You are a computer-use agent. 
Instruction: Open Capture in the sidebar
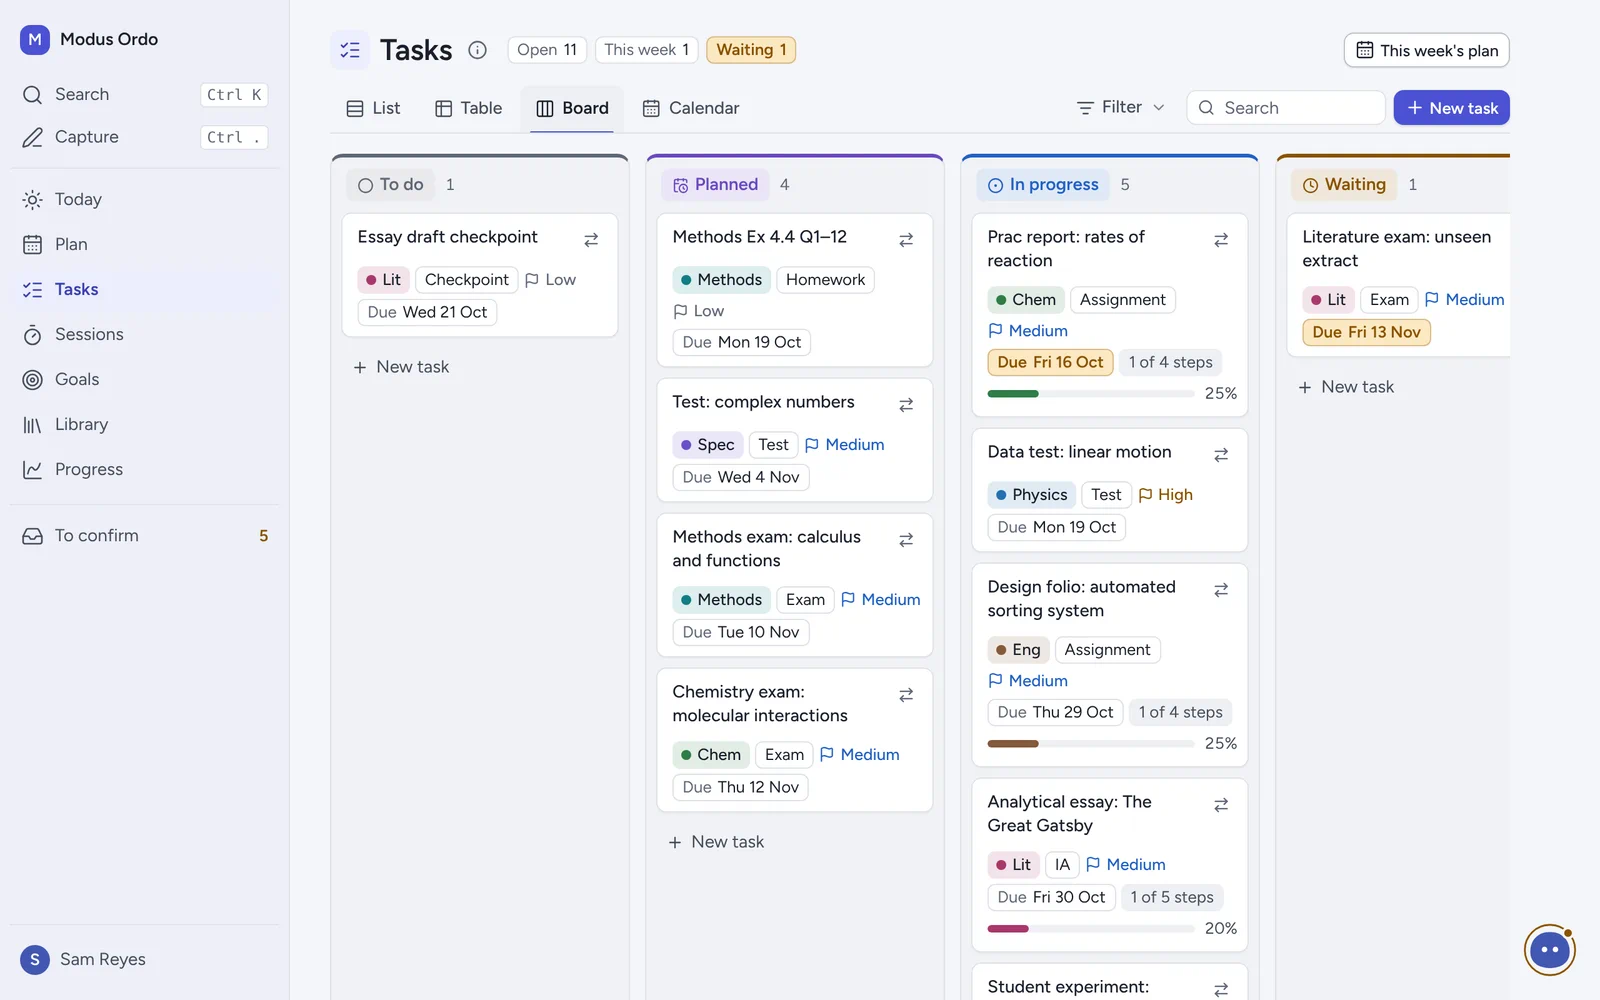coord(145,137)
